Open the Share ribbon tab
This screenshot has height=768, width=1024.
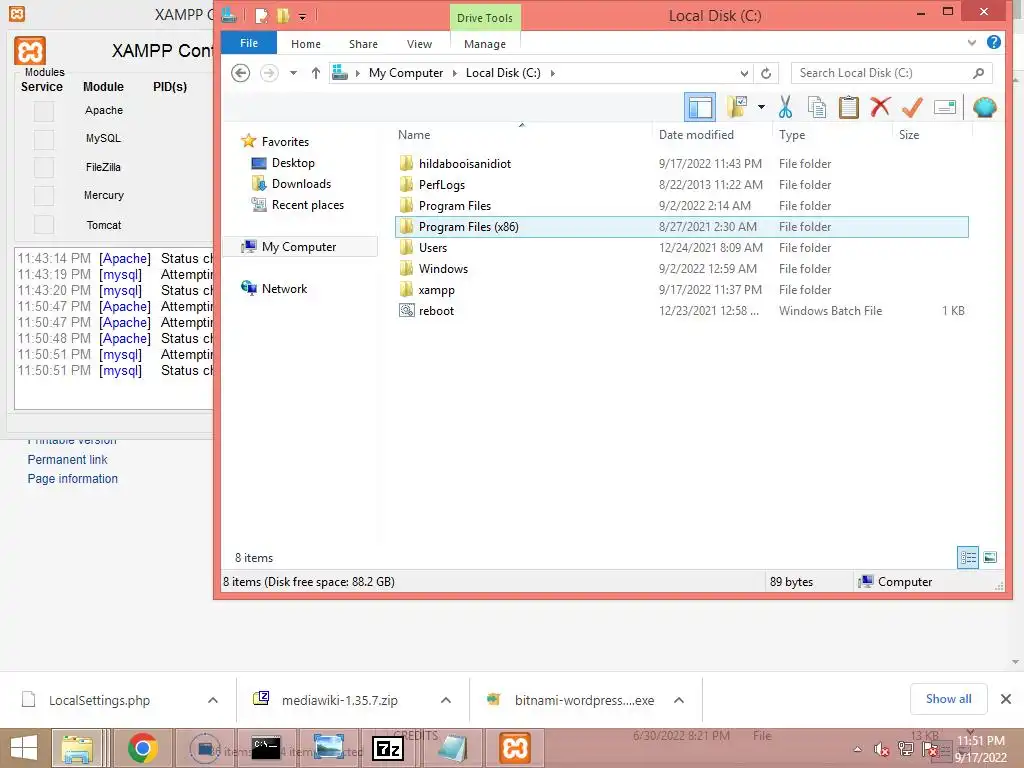coord(363,44)
